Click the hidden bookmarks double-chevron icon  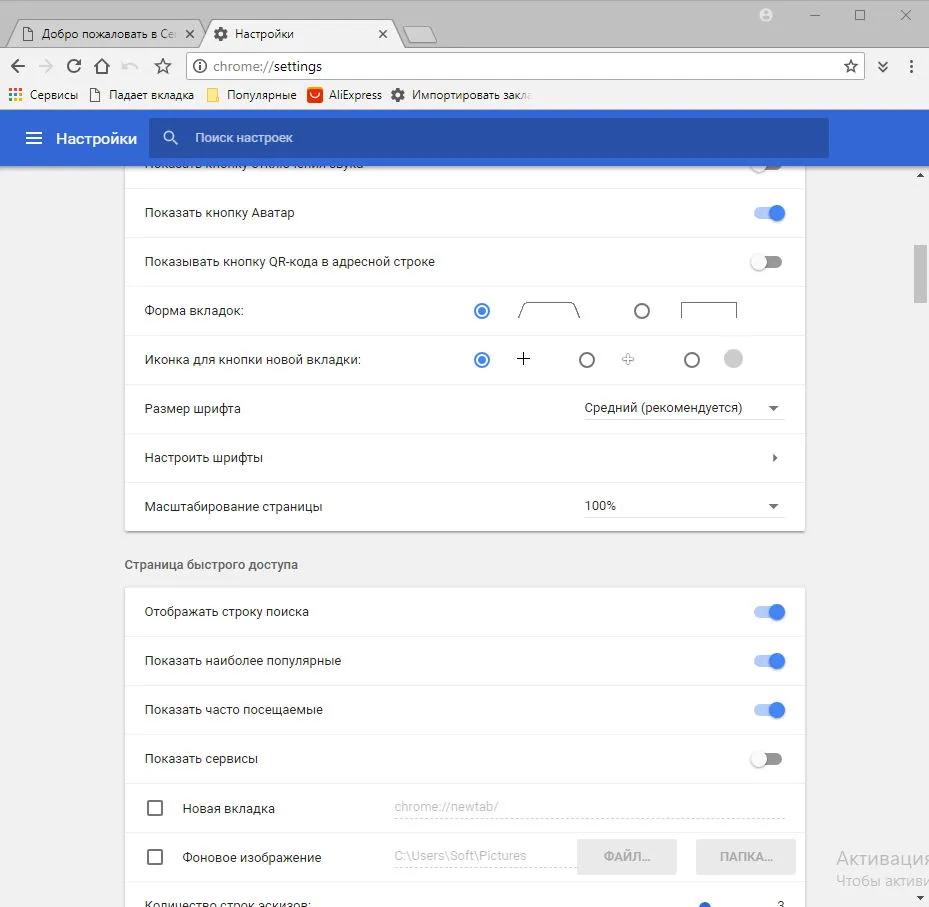coord(883,66)
